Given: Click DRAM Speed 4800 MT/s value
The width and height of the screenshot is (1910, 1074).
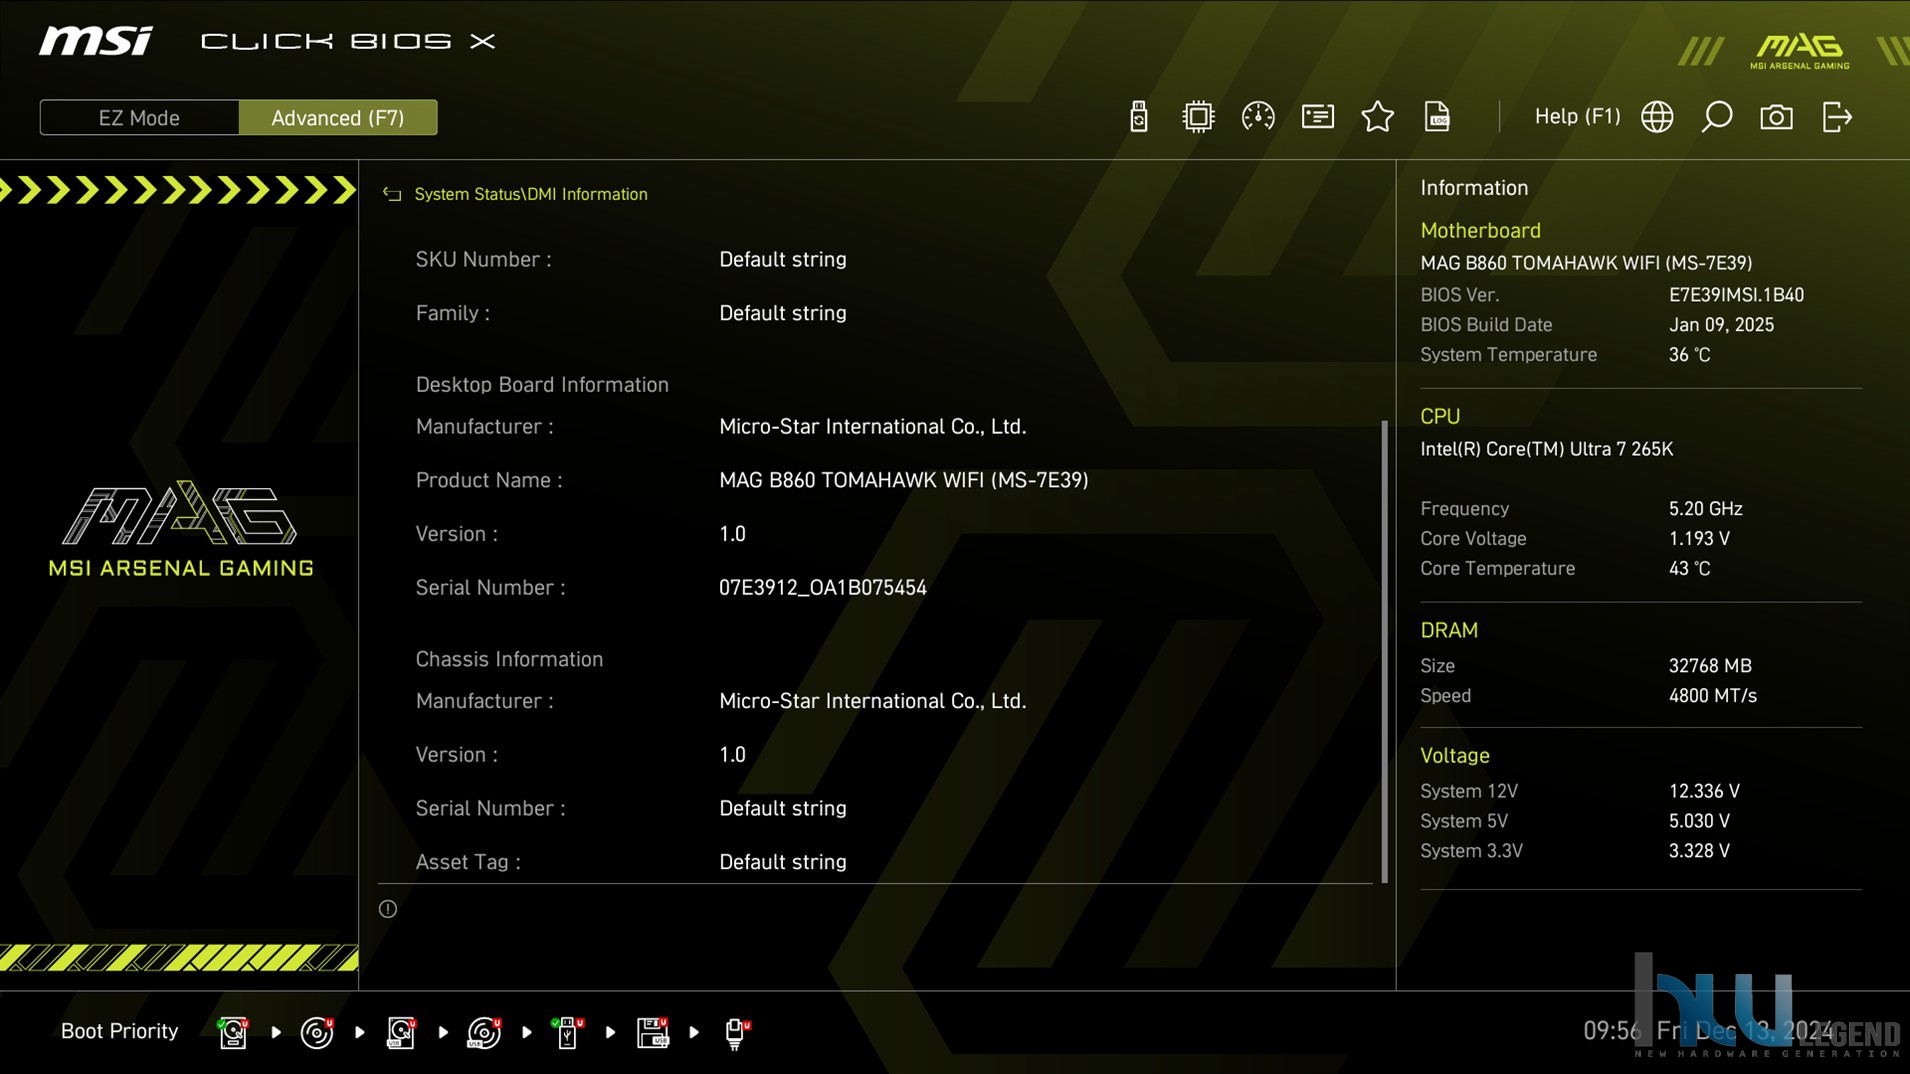Looking at the screenshot, I should (x=1712, y=696).
